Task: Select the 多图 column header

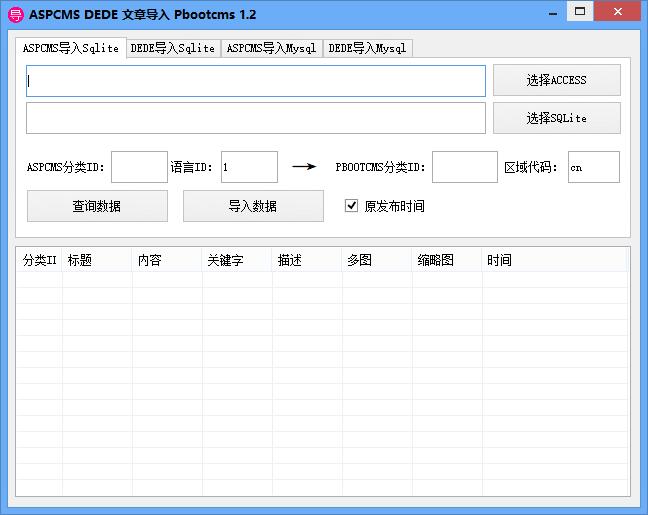Action: (x=377, y=260)
